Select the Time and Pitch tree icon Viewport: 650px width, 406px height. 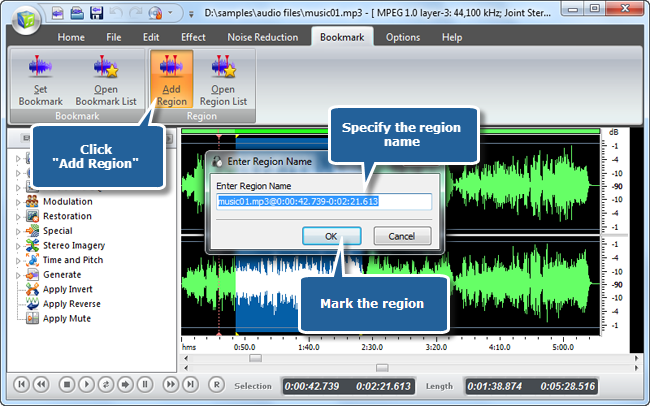click(x=32, y=260)
